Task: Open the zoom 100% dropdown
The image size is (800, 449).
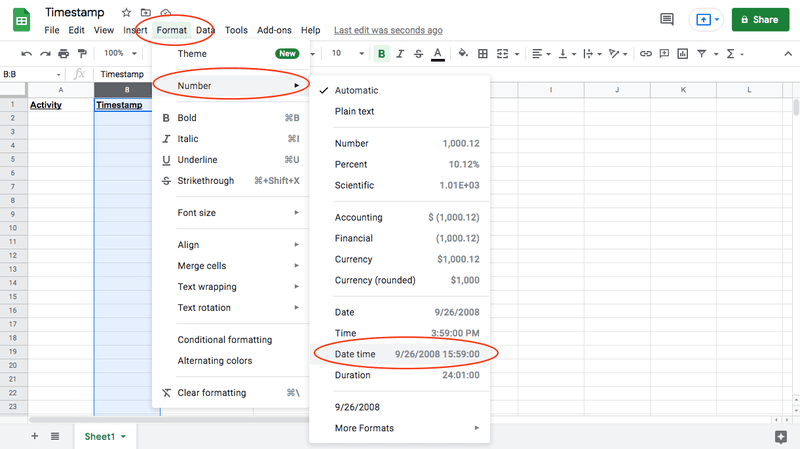Action: pos(120,53)
